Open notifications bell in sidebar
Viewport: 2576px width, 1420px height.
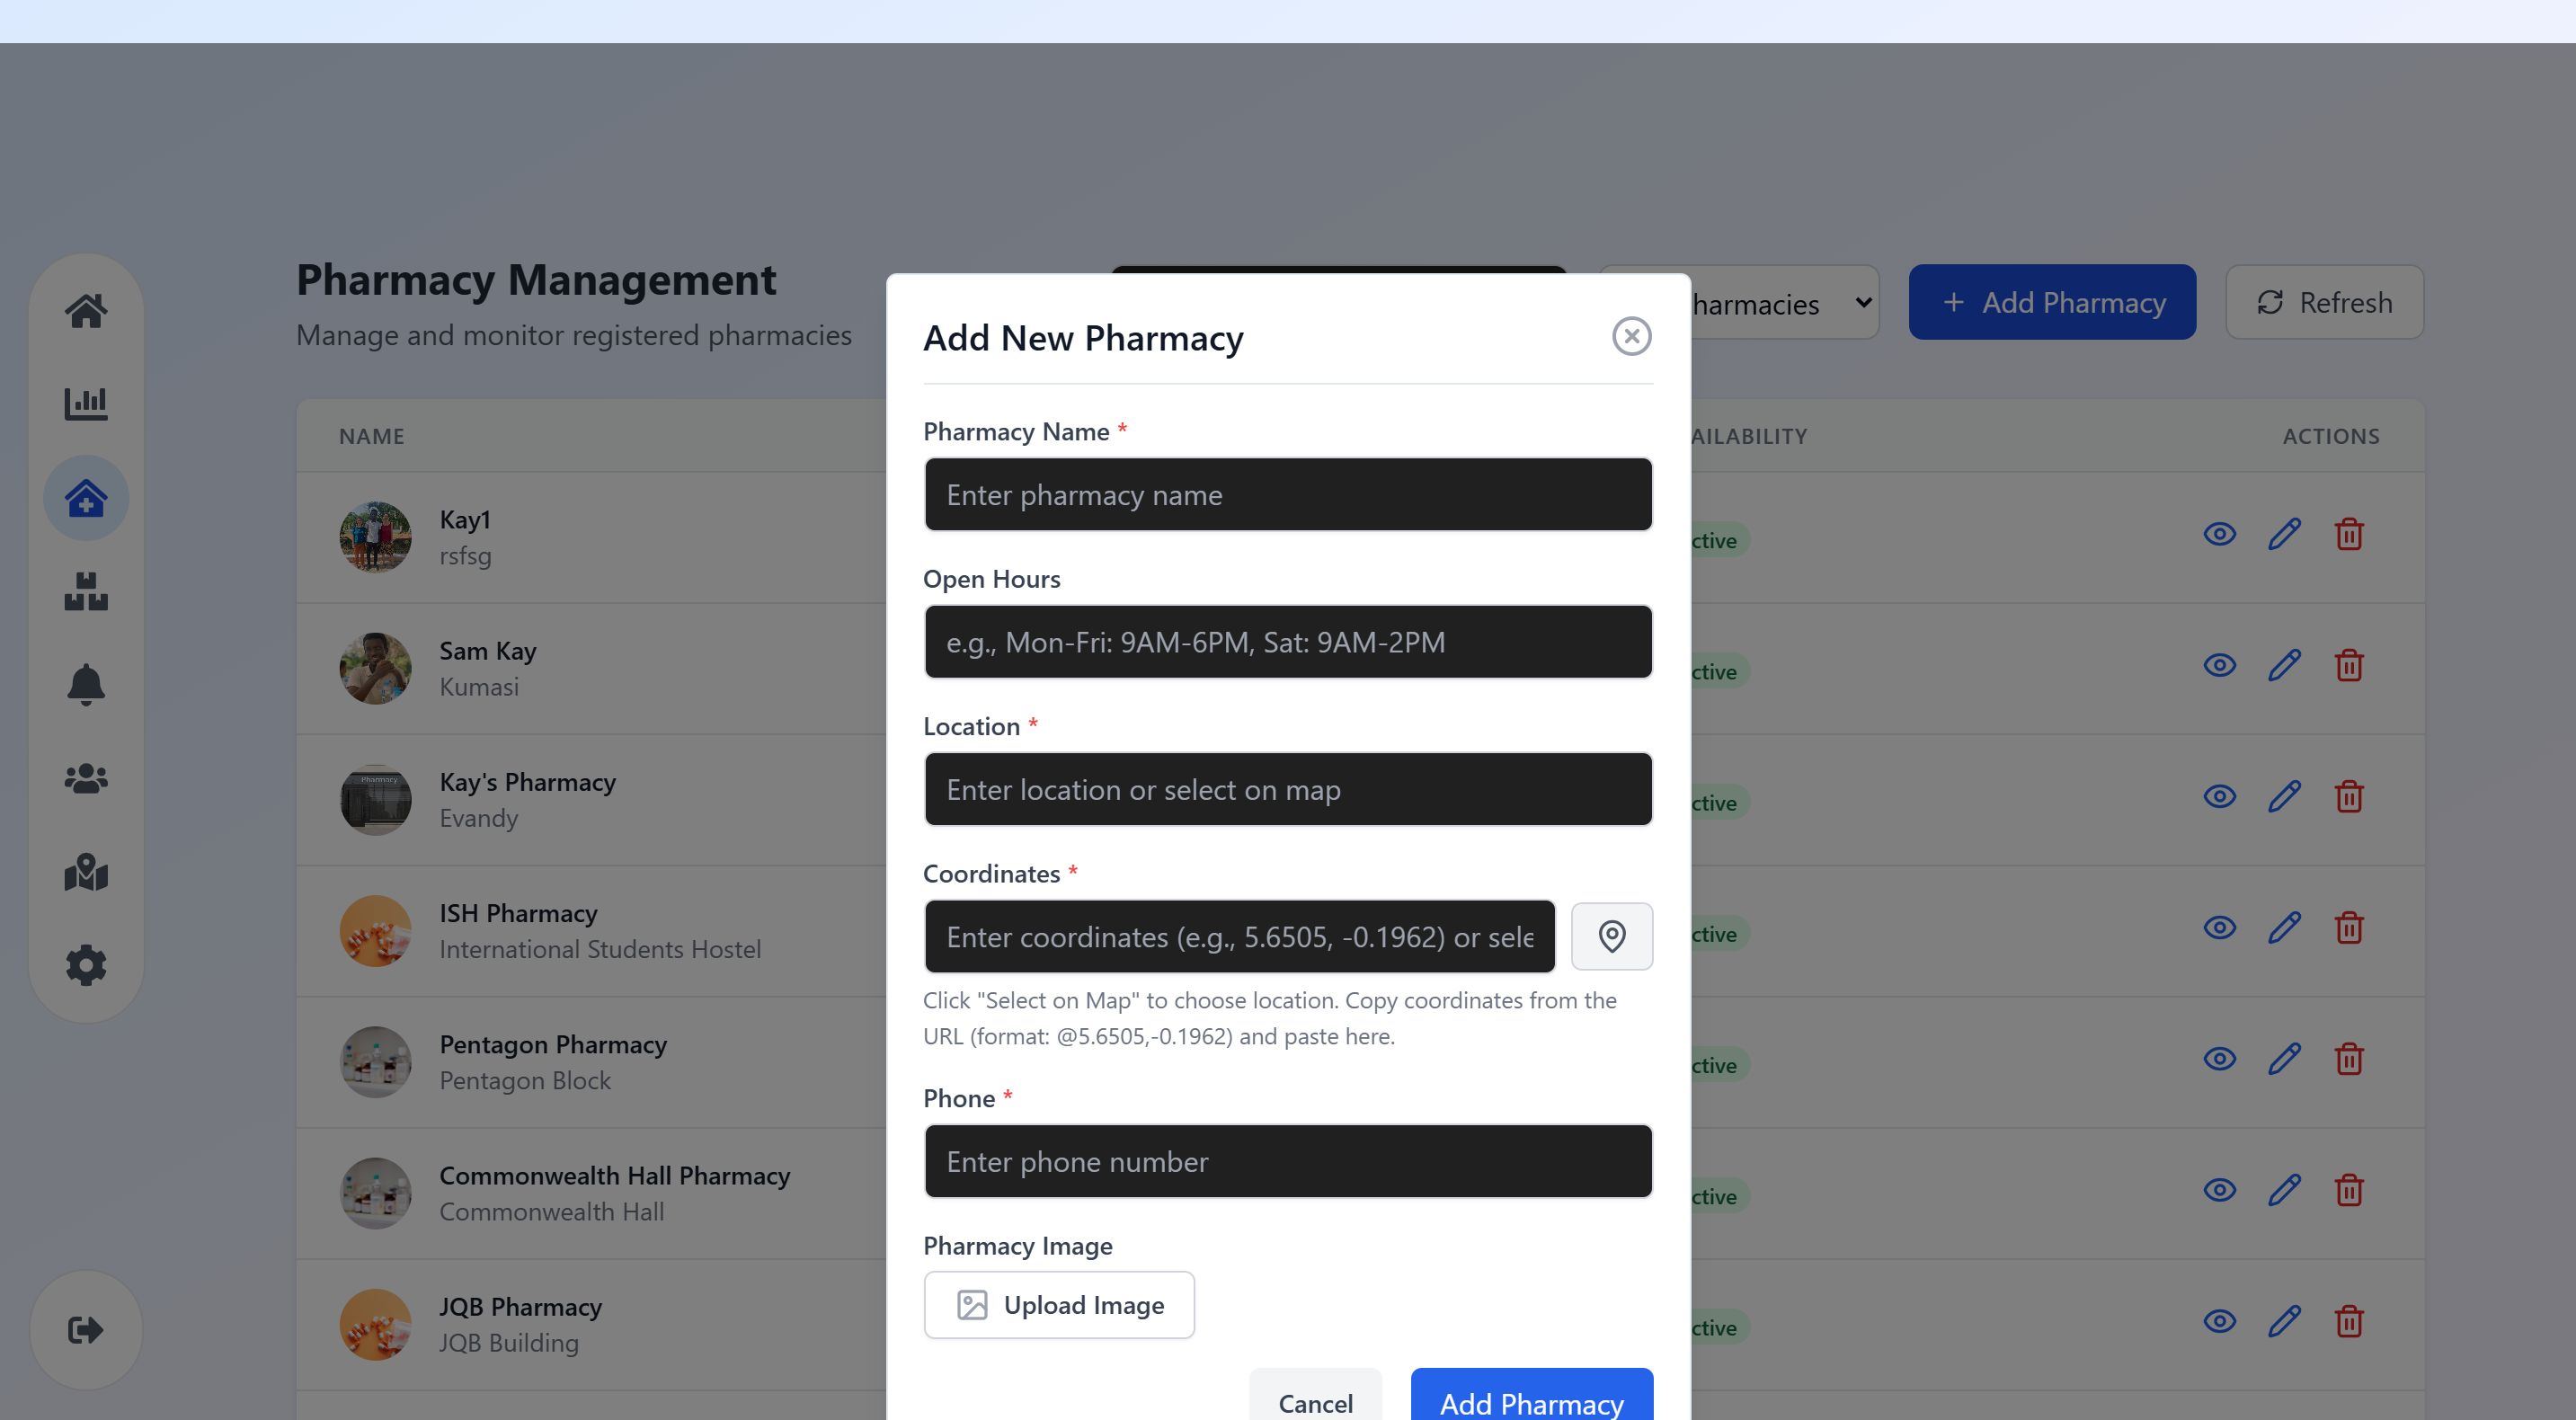coord(86,684)
